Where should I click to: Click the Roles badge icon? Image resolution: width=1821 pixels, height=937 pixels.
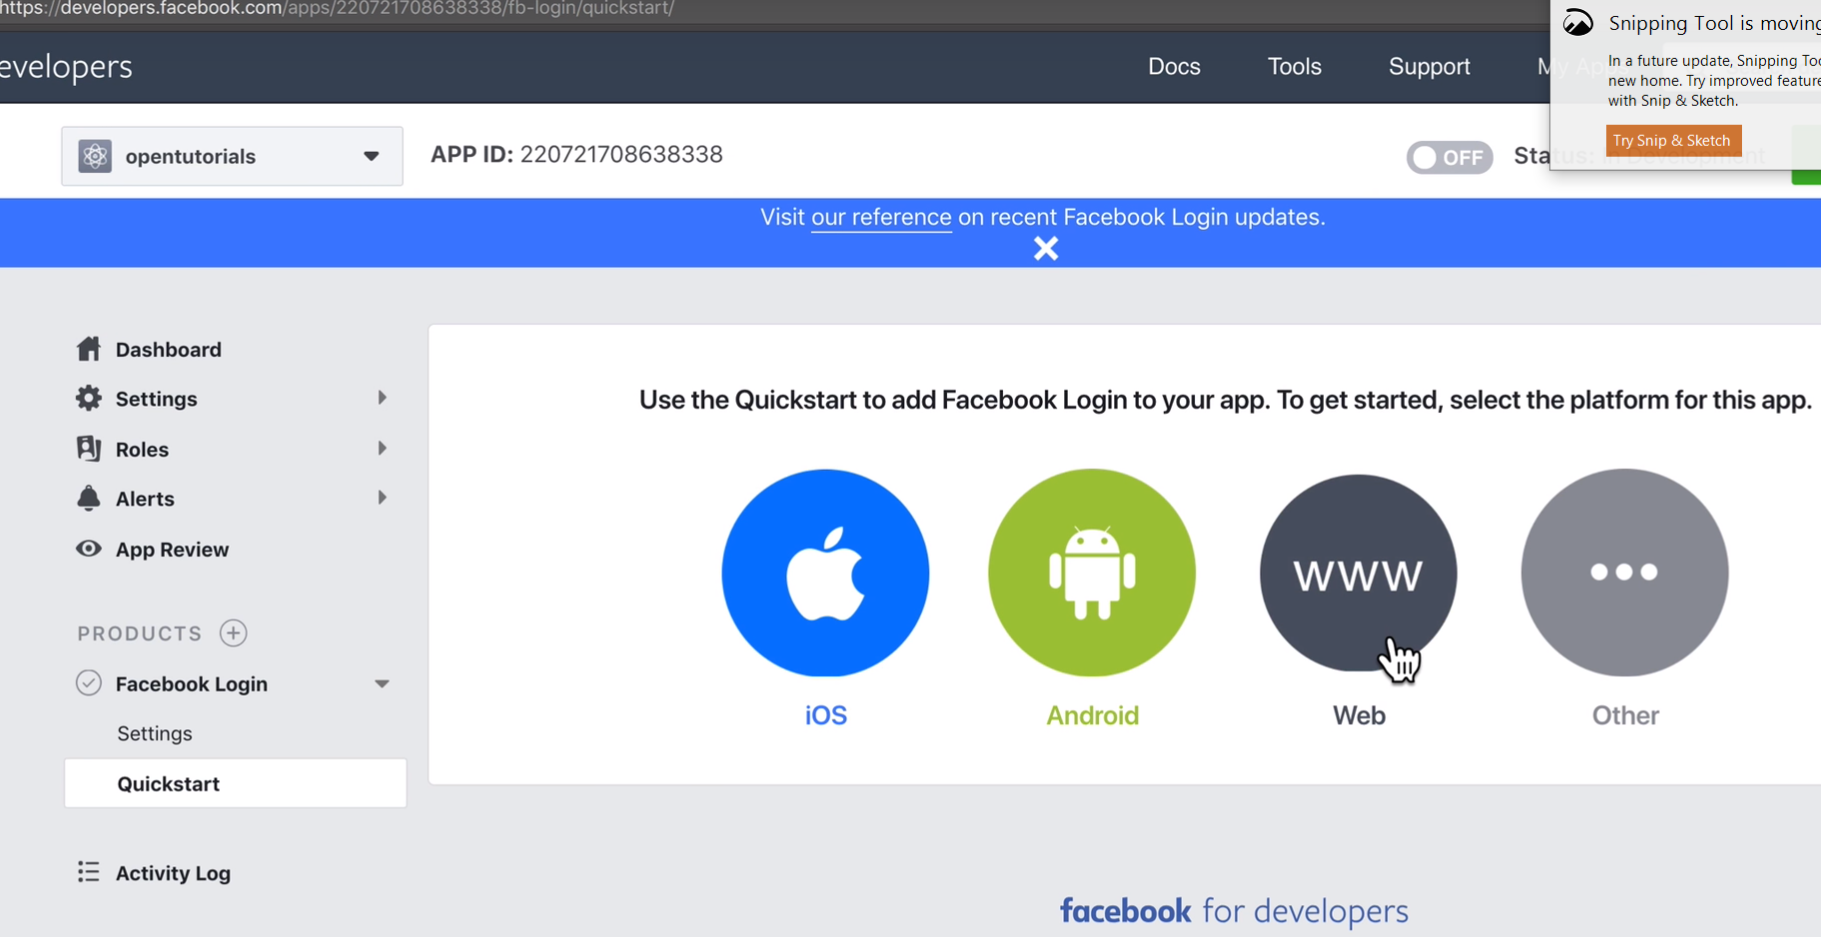pos(89,448)
